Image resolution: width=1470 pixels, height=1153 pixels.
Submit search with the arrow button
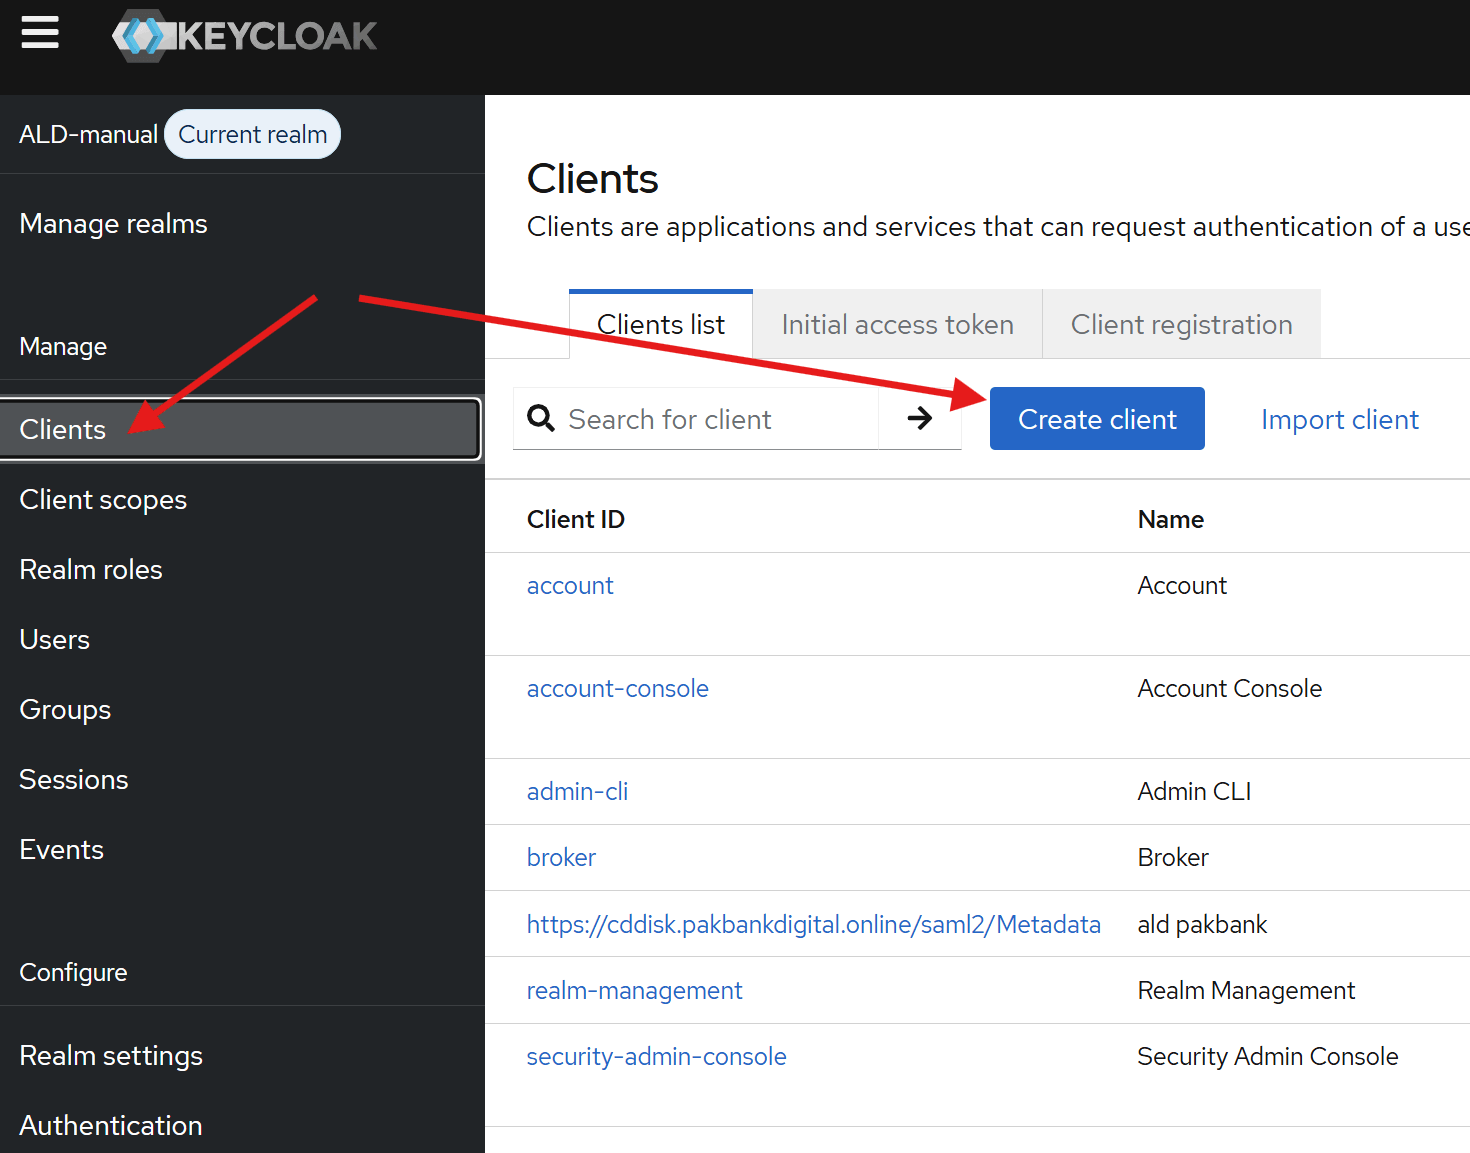(x=920, y=418)
